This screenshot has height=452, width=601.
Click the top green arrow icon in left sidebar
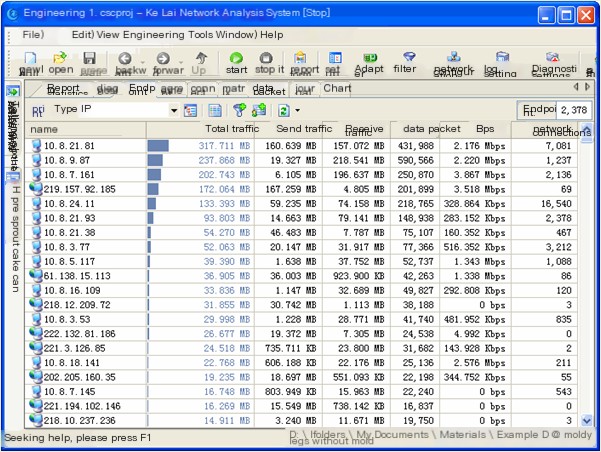[x=13, y=92]
